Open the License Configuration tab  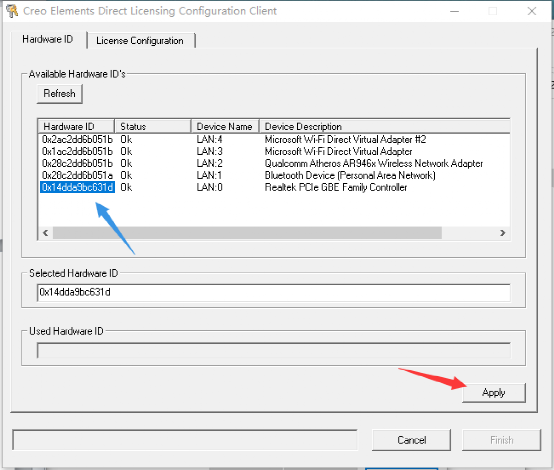point(140,41)
